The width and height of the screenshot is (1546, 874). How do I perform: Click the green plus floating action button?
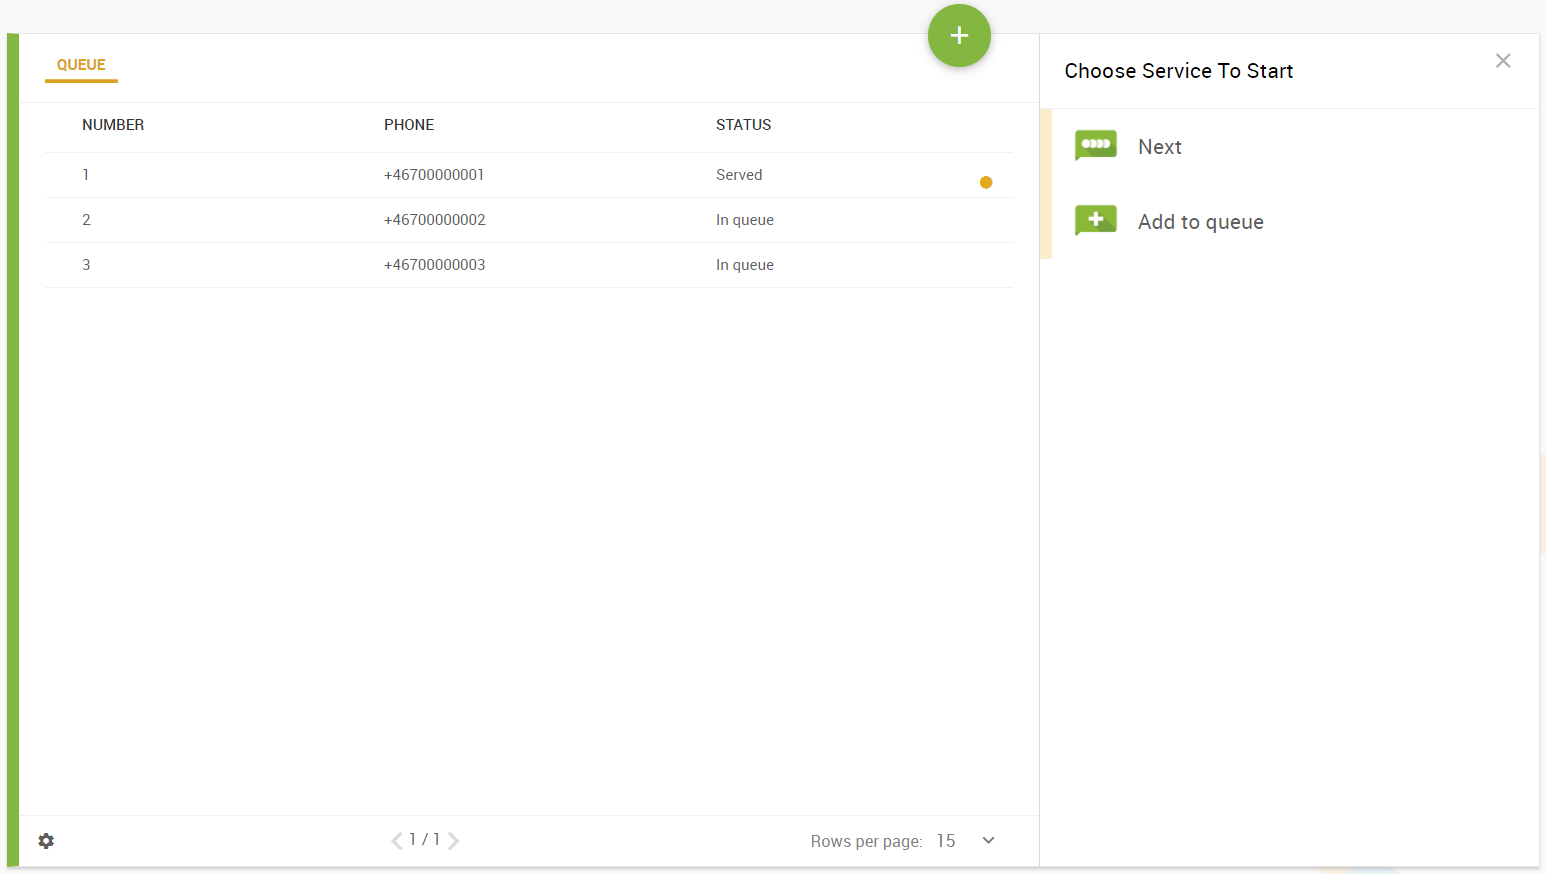point(959,36)
